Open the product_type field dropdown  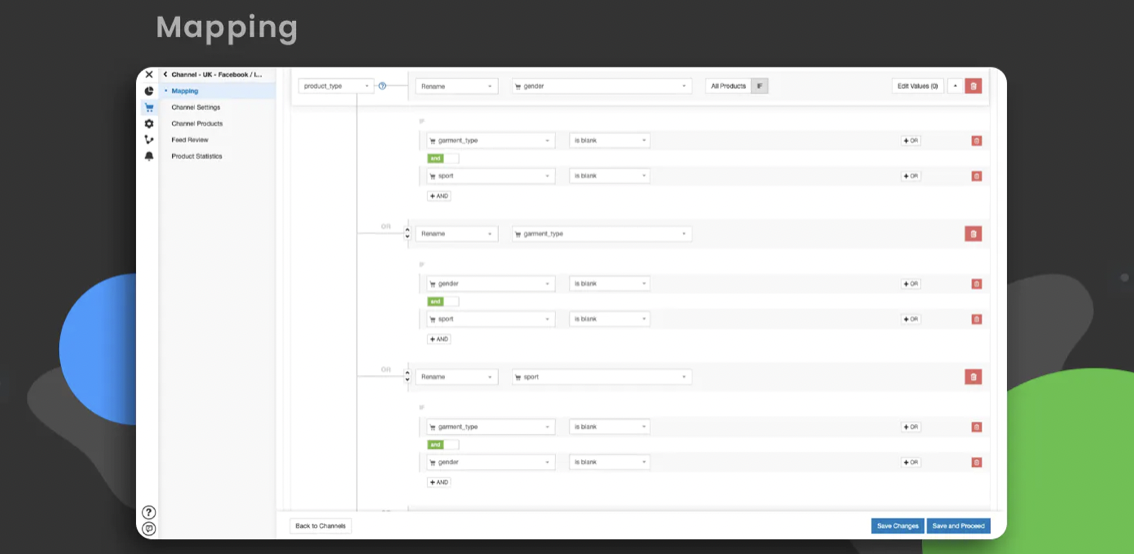tap(336, 86)
